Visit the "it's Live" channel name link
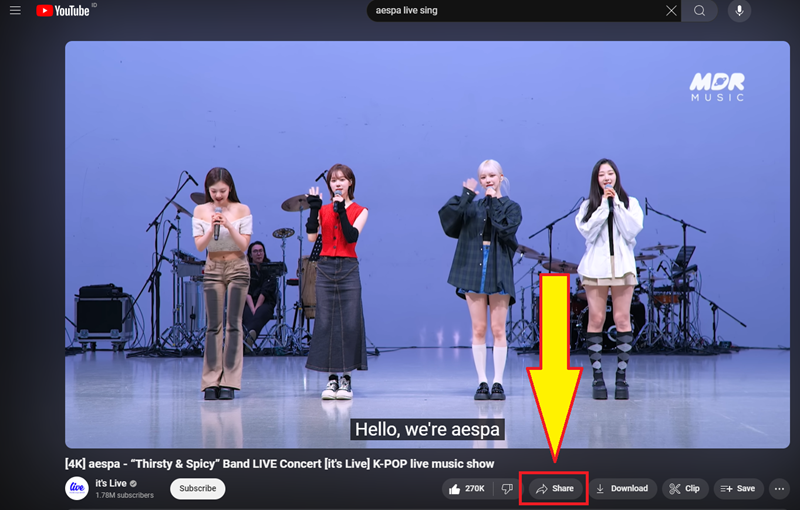Screen dimensions: 800x510 [x=110, y=483]
